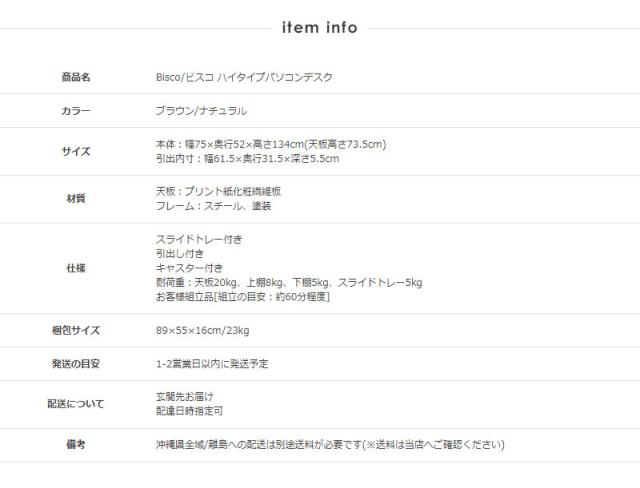Click the "item info" section heading
Viewport: 640px width, 488px height.
pos(320,28)
